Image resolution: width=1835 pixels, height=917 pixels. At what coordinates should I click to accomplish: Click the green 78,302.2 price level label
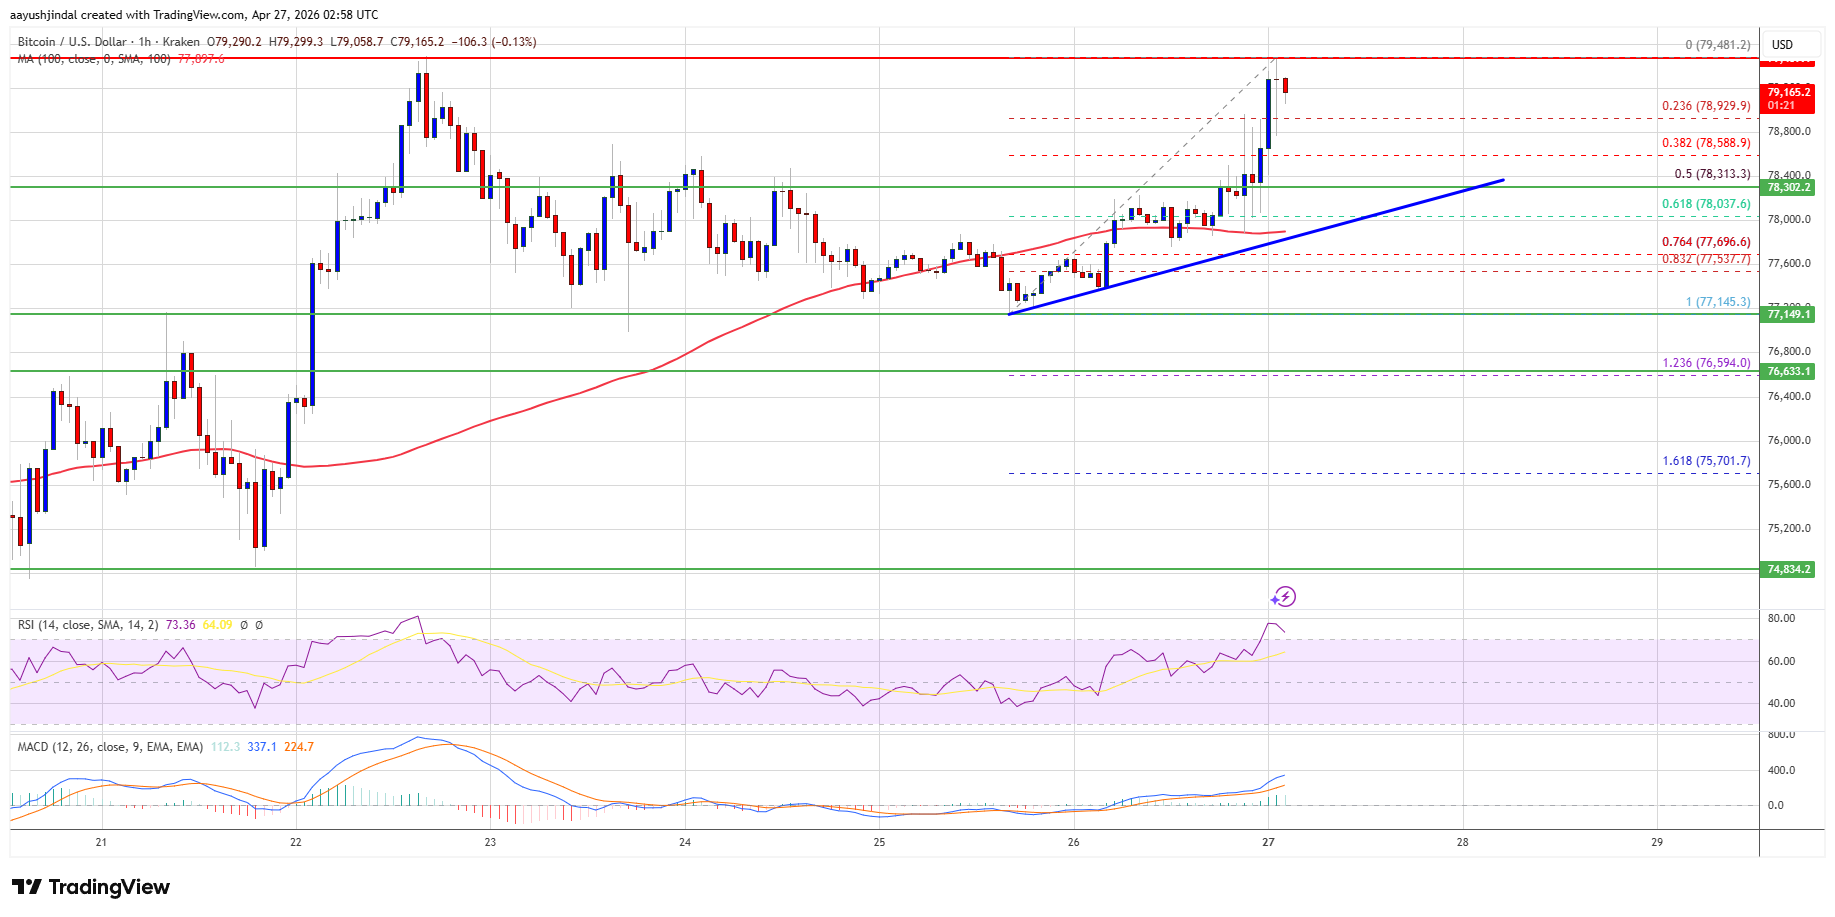click(x=1788, y=187)
